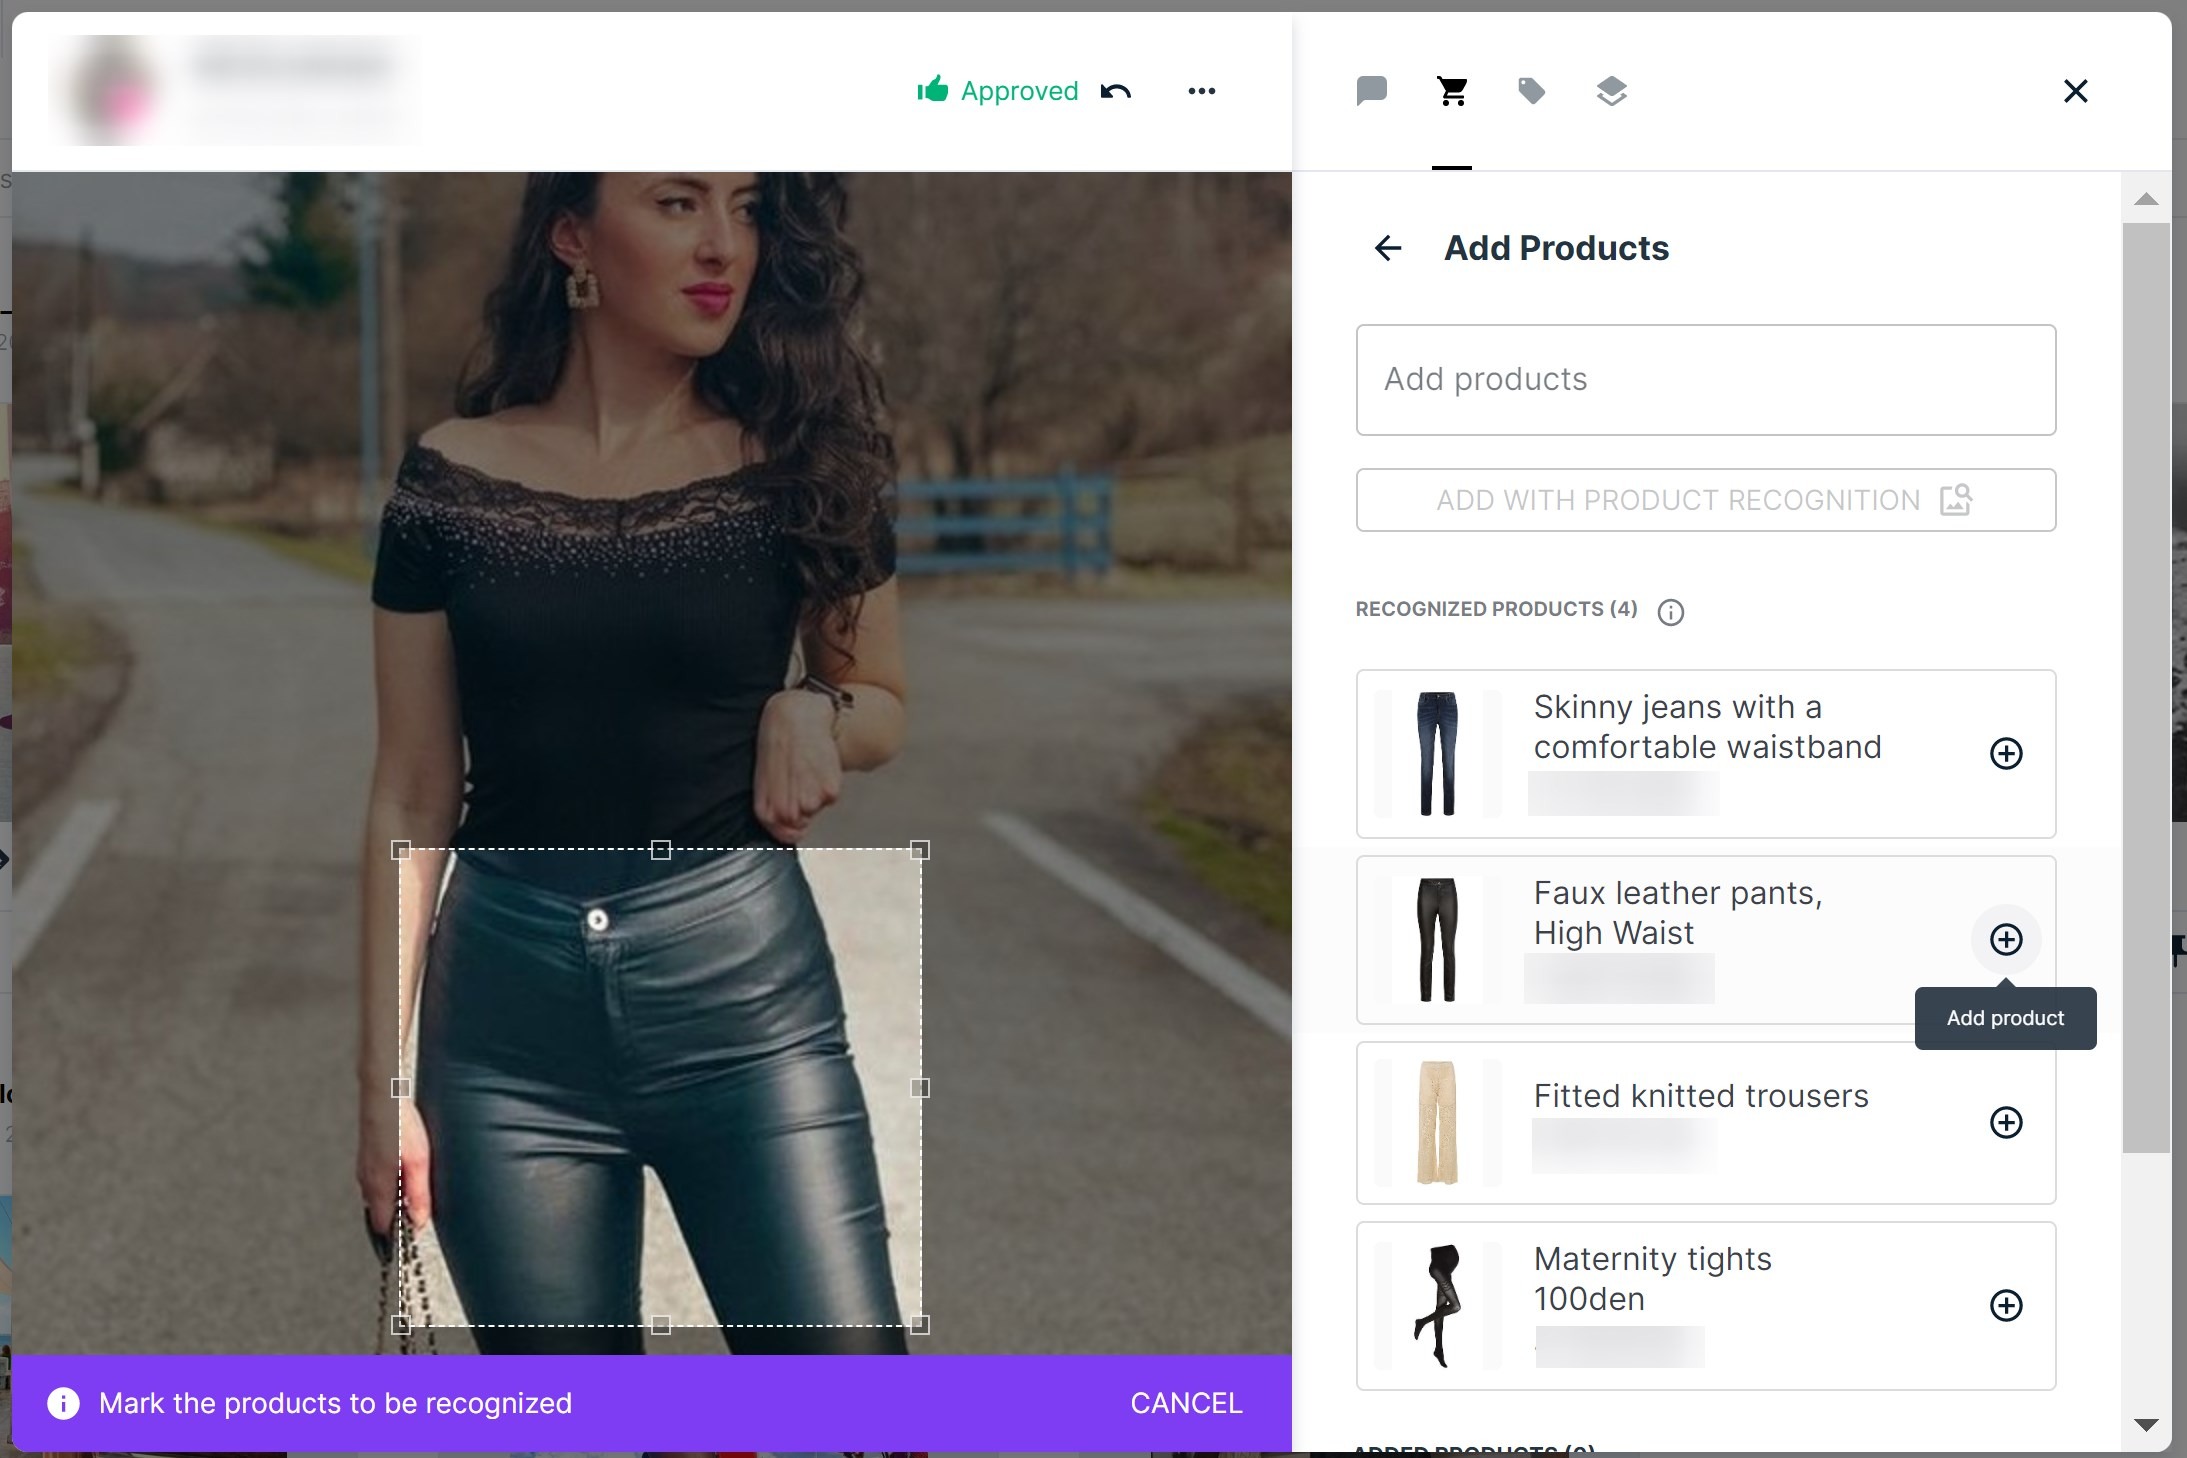Add Fitted knitted trousers with plus icon
Screen dimensions: 2187x1458
click(2005, 1122)
